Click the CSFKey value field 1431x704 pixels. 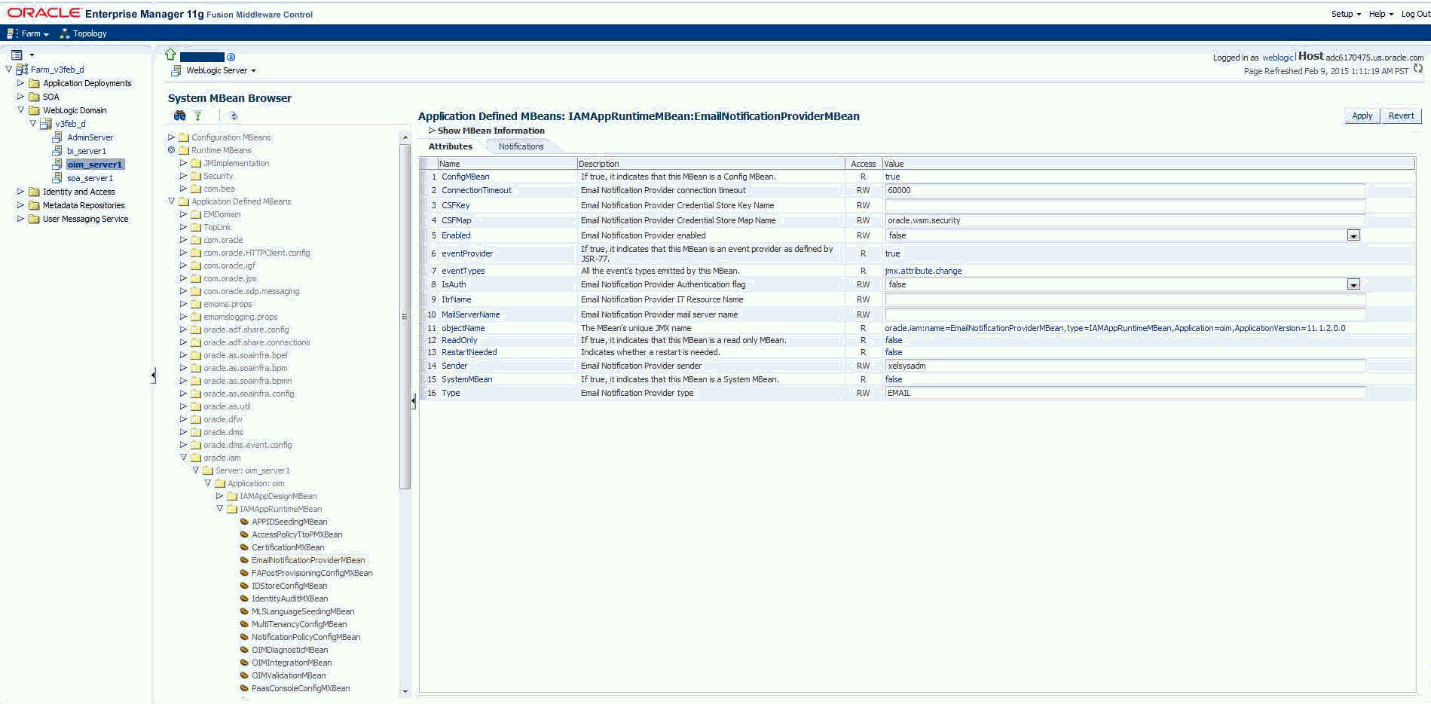click(1125, 205)
